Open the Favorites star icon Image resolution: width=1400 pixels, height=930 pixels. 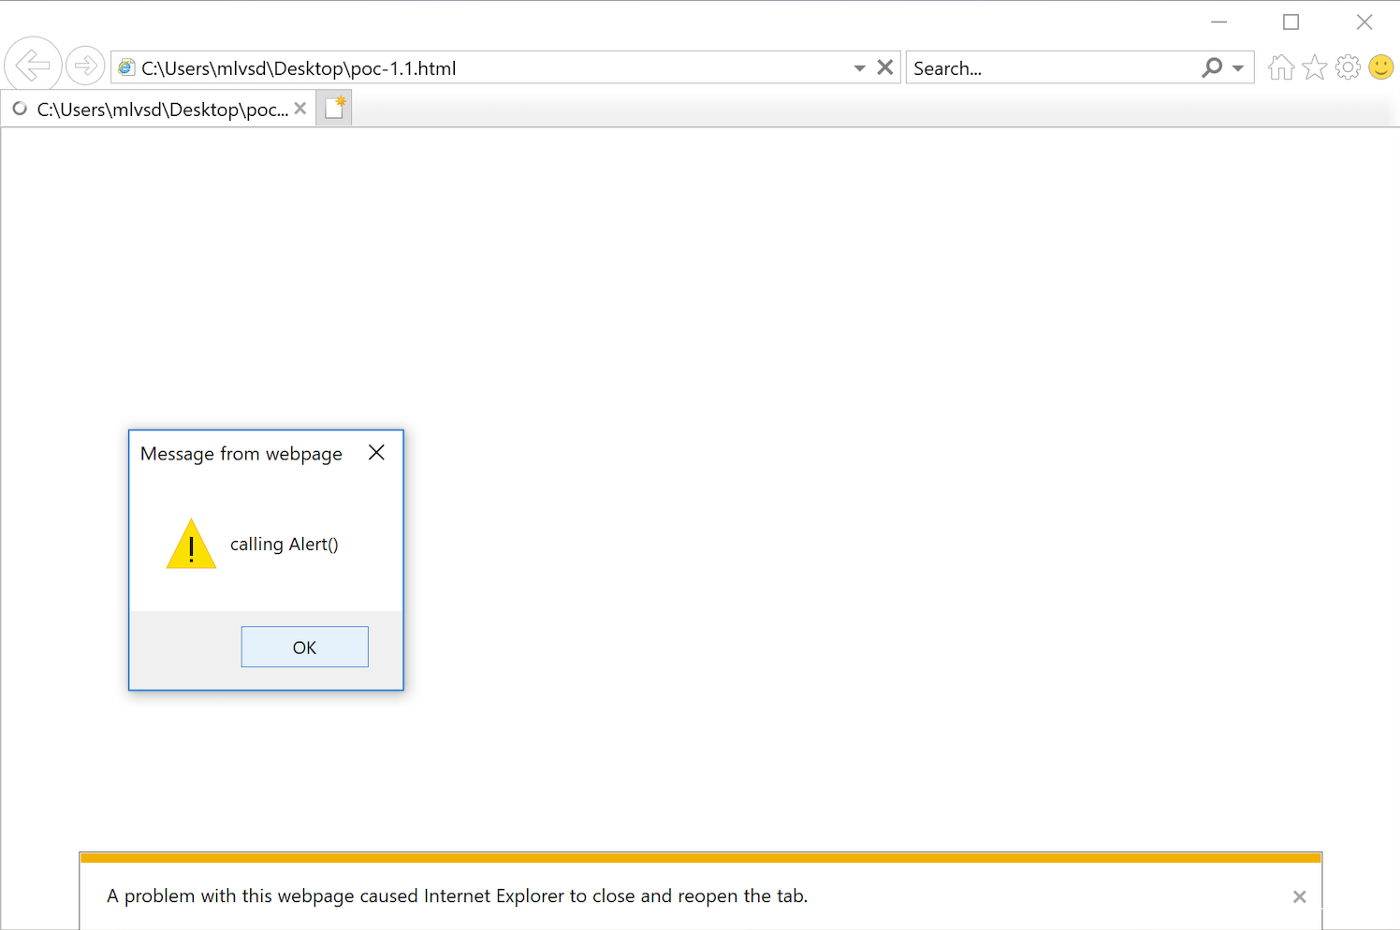point(1315,68)
